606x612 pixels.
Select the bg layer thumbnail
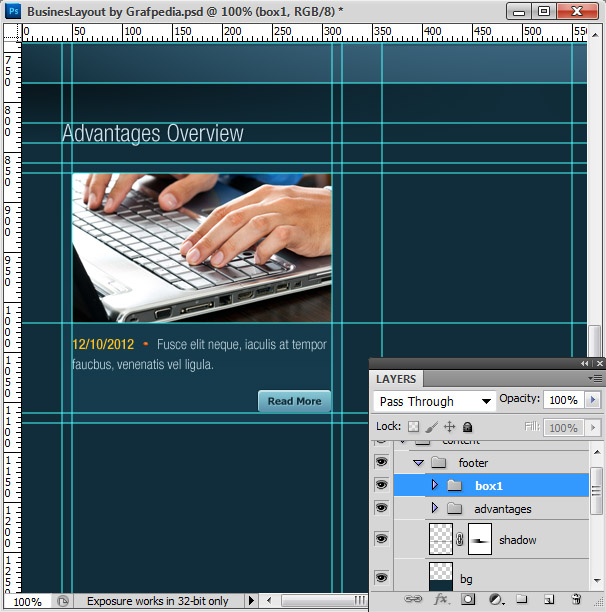[x=441, y=576]
